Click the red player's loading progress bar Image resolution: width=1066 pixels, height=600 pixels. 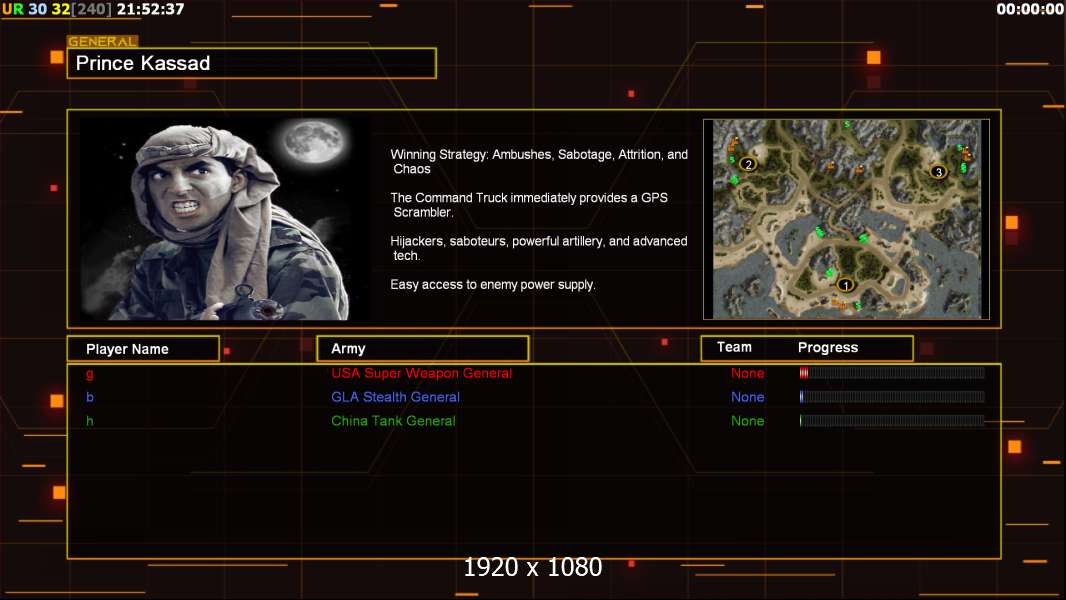pyautogui.click(x=892, y=372)
